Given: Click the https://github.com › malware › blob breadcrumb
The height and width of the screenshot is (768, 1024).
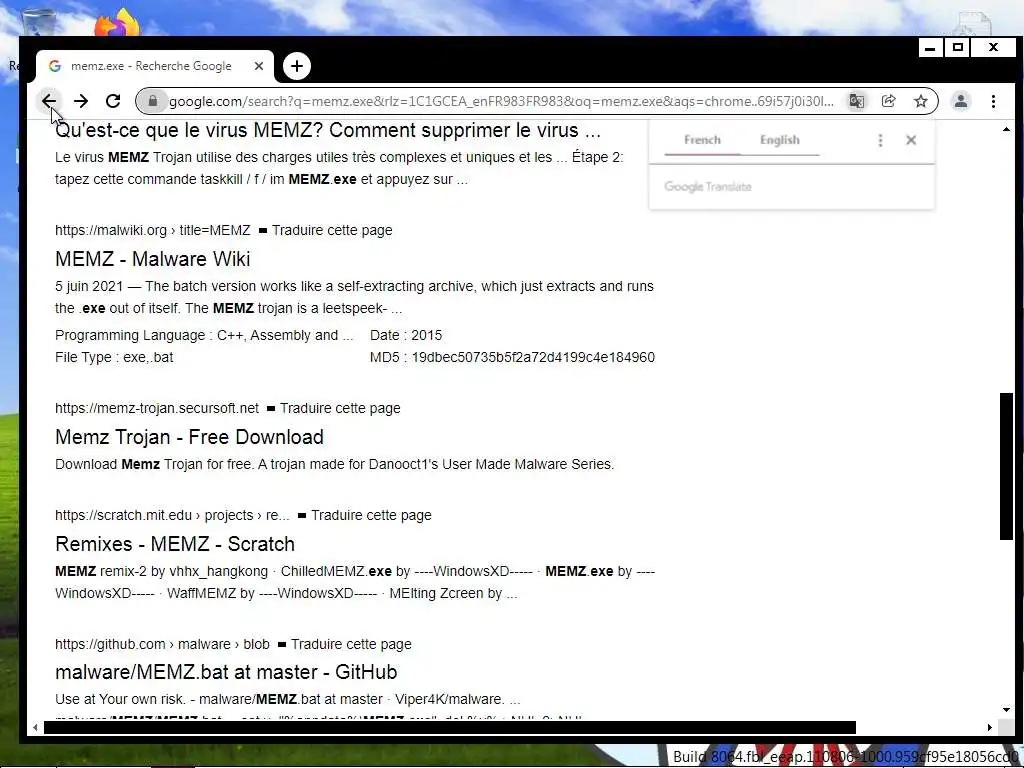Looking at the screenshot, I should [162, 645].
